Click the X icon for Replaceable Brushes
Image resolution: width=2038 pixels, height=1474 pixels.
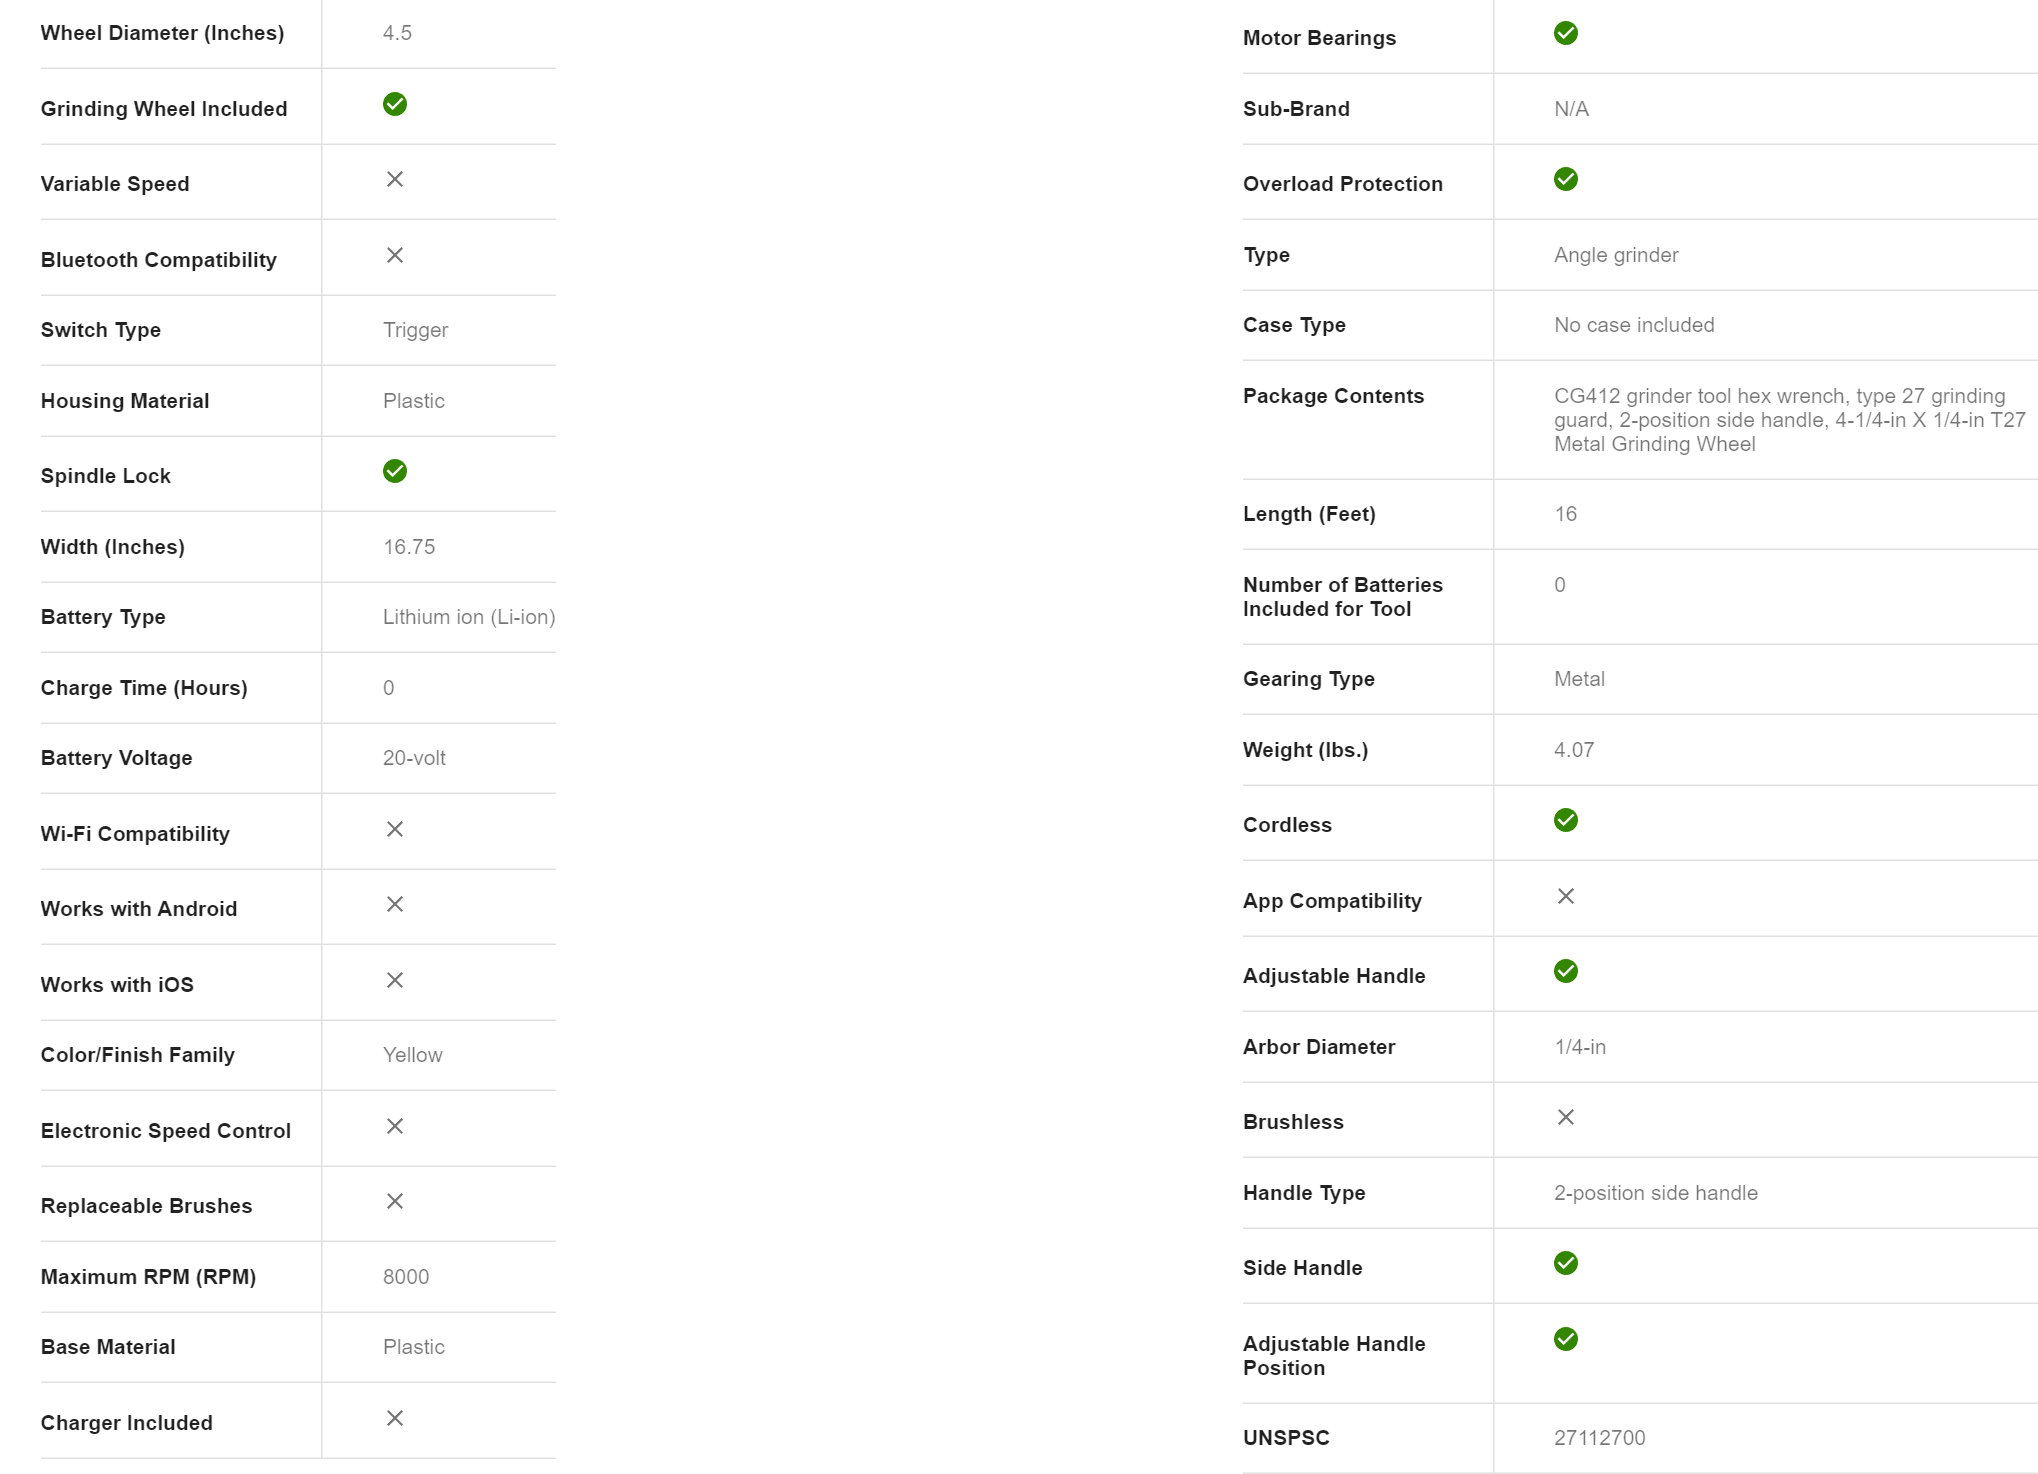click(x=395, y=1201)
